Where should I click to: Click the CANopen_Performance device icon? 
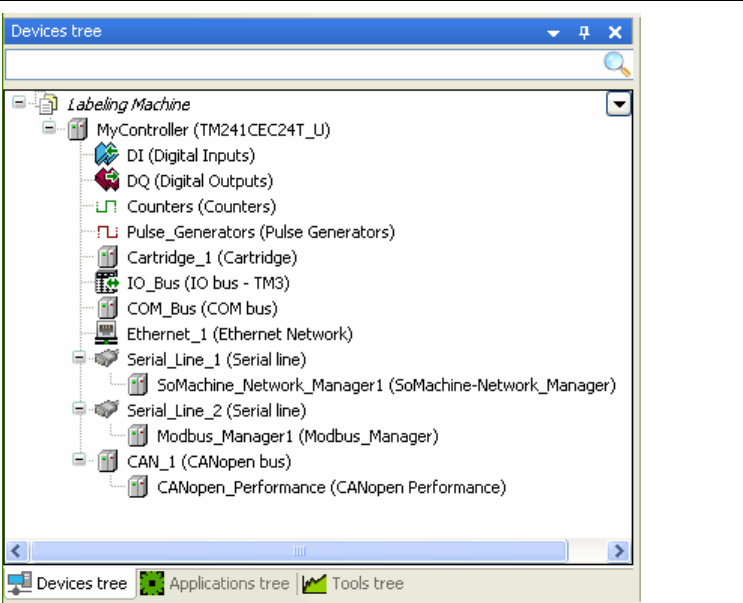(x=138, y=487)
